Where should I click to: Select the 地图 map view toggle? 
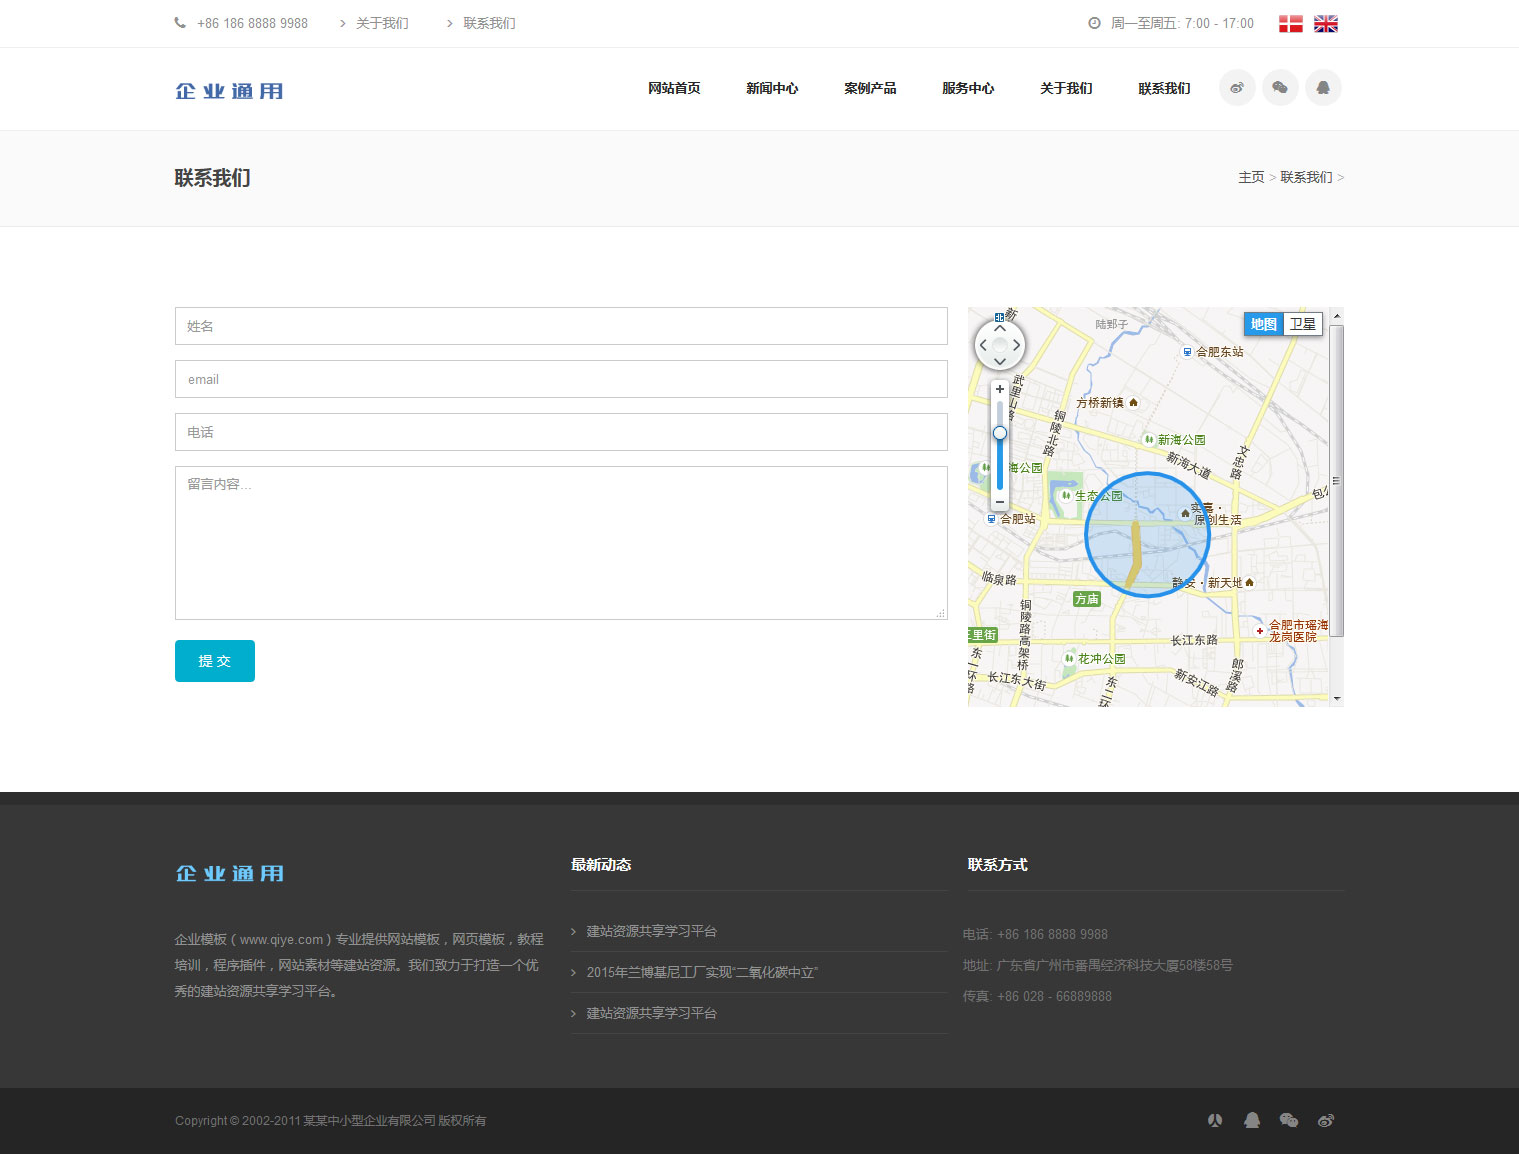click(1263, 324)
